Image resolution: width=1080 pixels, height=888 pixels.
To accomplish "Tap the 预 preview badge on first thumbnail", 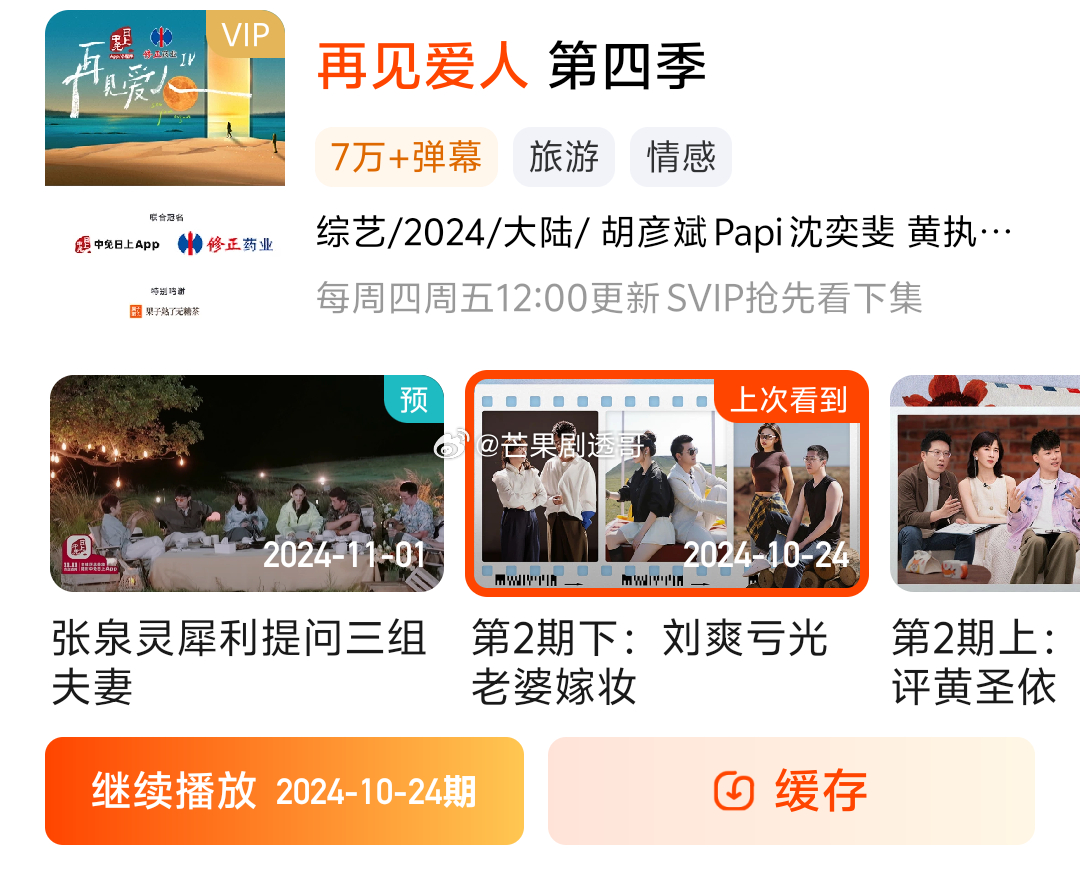I will 413,399.
